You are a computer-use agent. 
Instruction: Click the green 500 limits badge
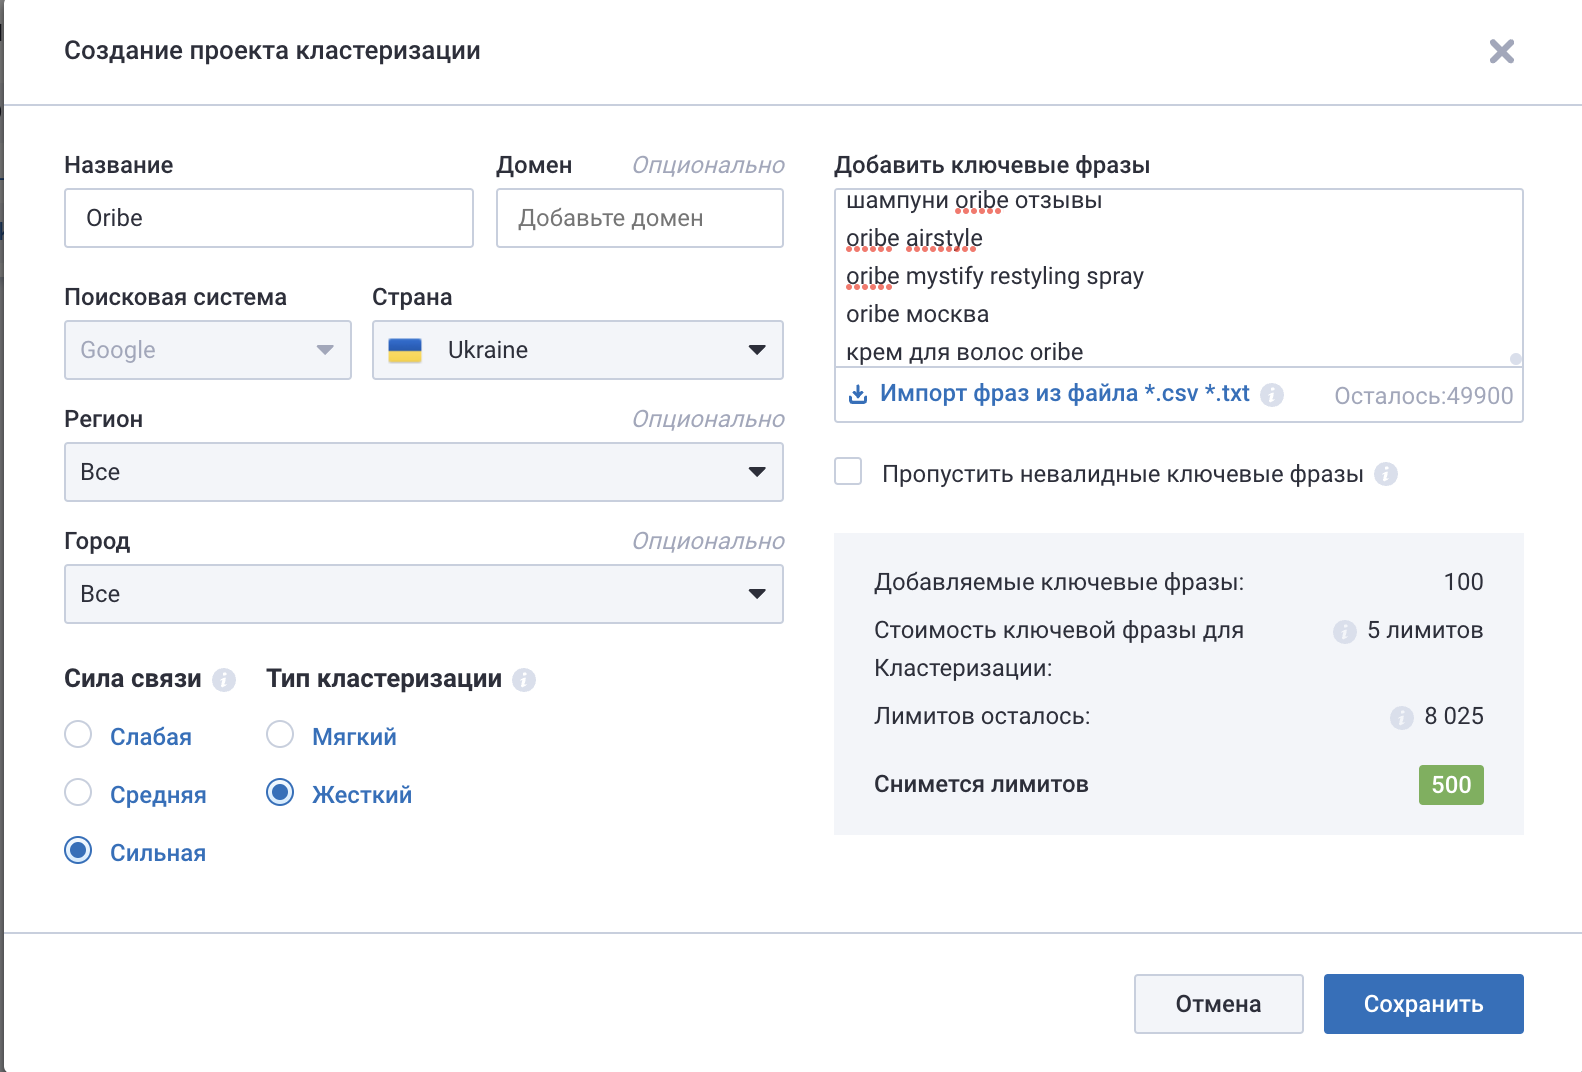[x=1451, y=785]
